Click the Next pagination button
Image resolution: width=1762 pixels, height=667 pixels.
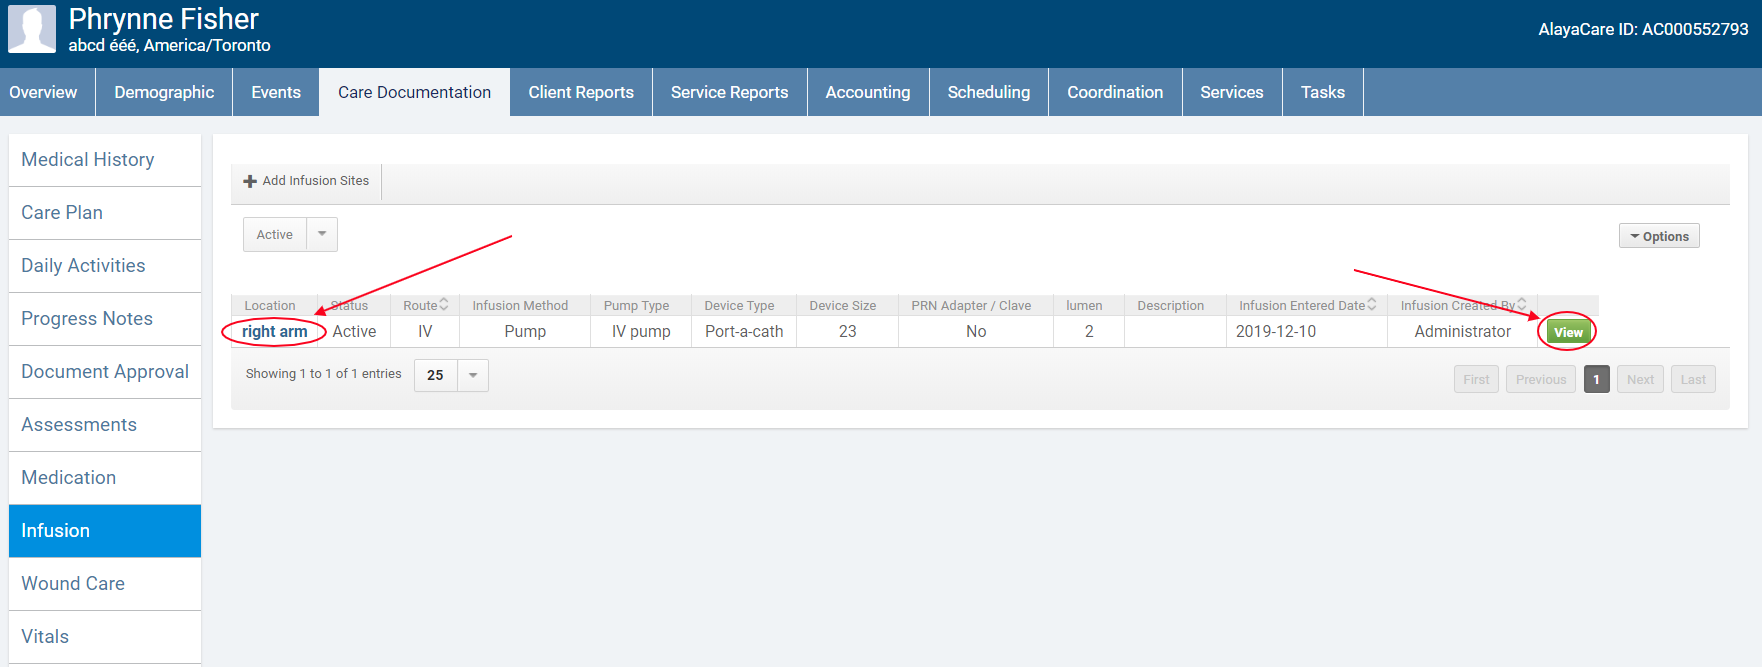[1640, 379]
